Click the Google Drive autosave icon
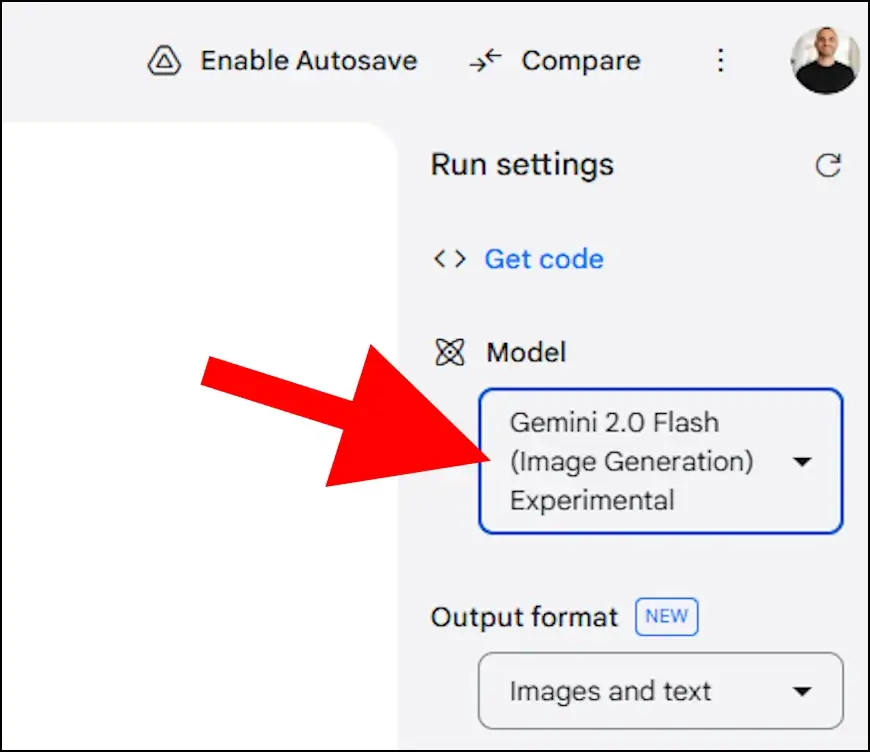Viewport: 870px width, 752px height. (164, 60)
